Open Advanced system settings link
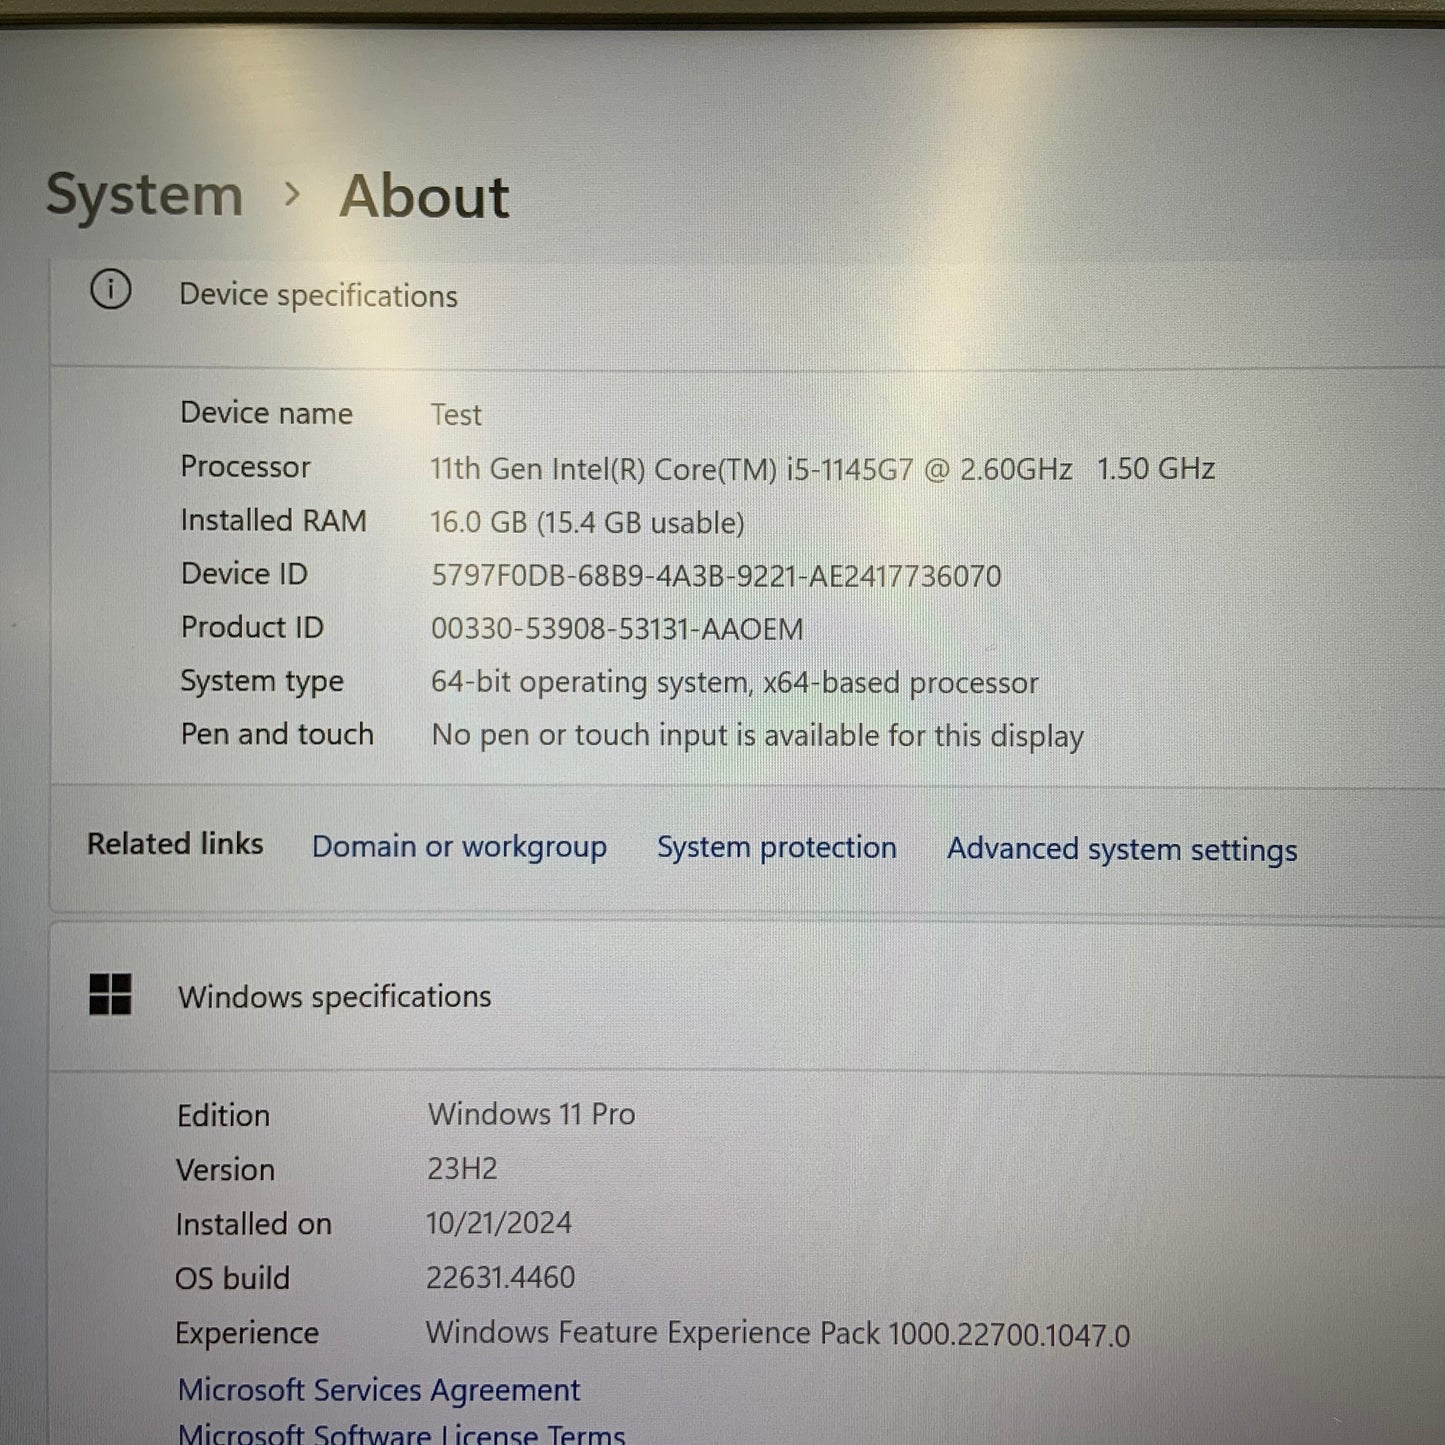 click(1122, 850)
